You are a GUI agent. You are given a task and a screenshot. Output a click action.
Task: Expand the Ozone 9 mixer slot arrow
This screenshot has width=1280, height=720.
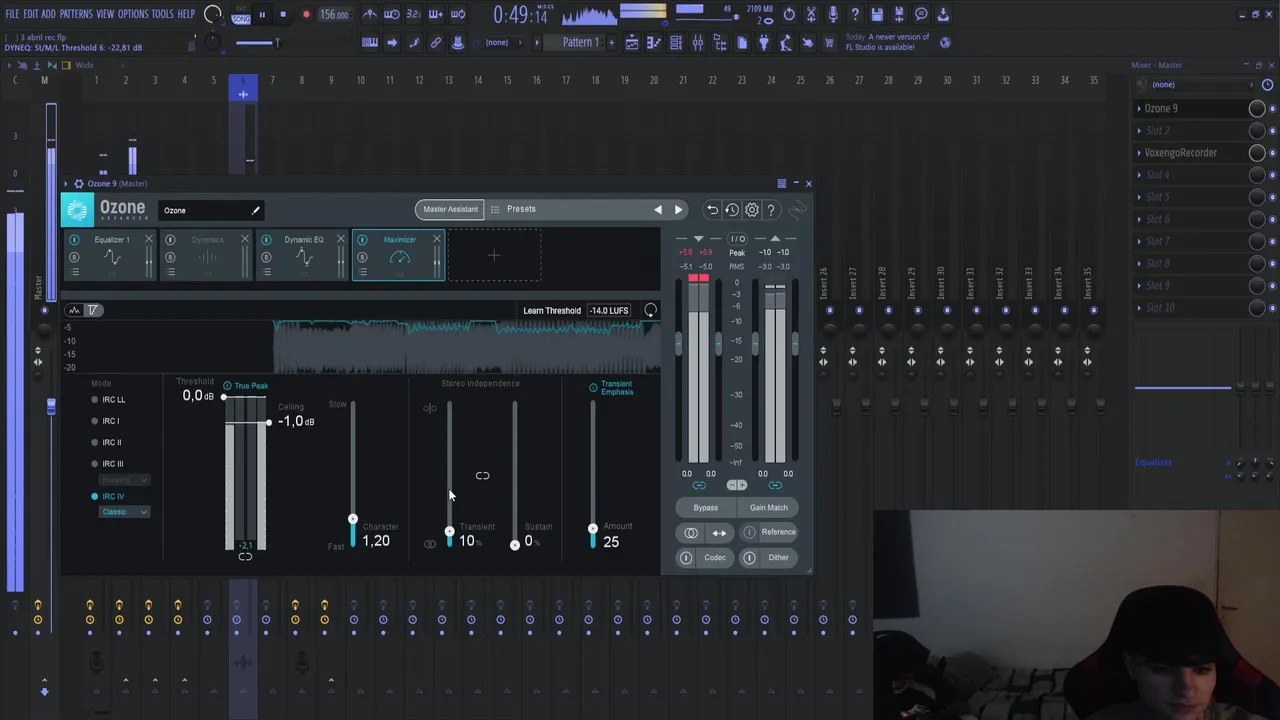coord(1139,108)
